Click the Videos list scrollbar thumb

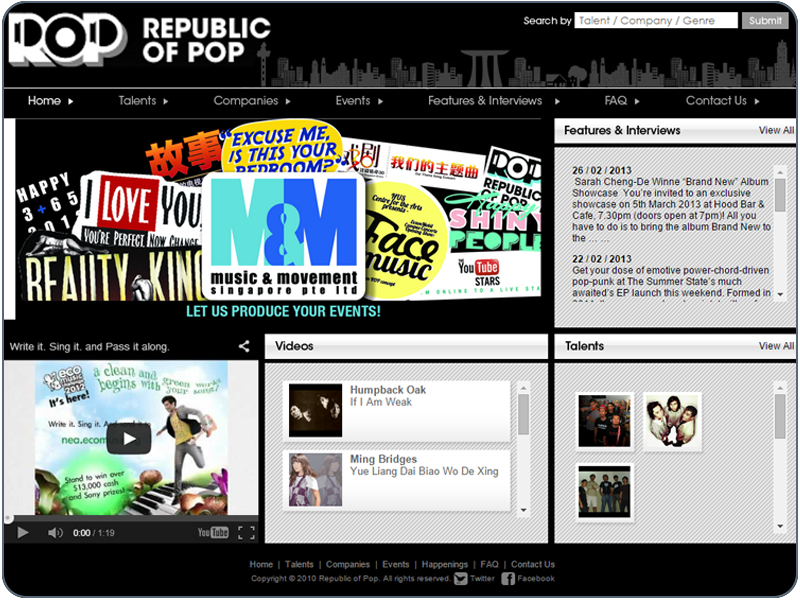point(523,414)
